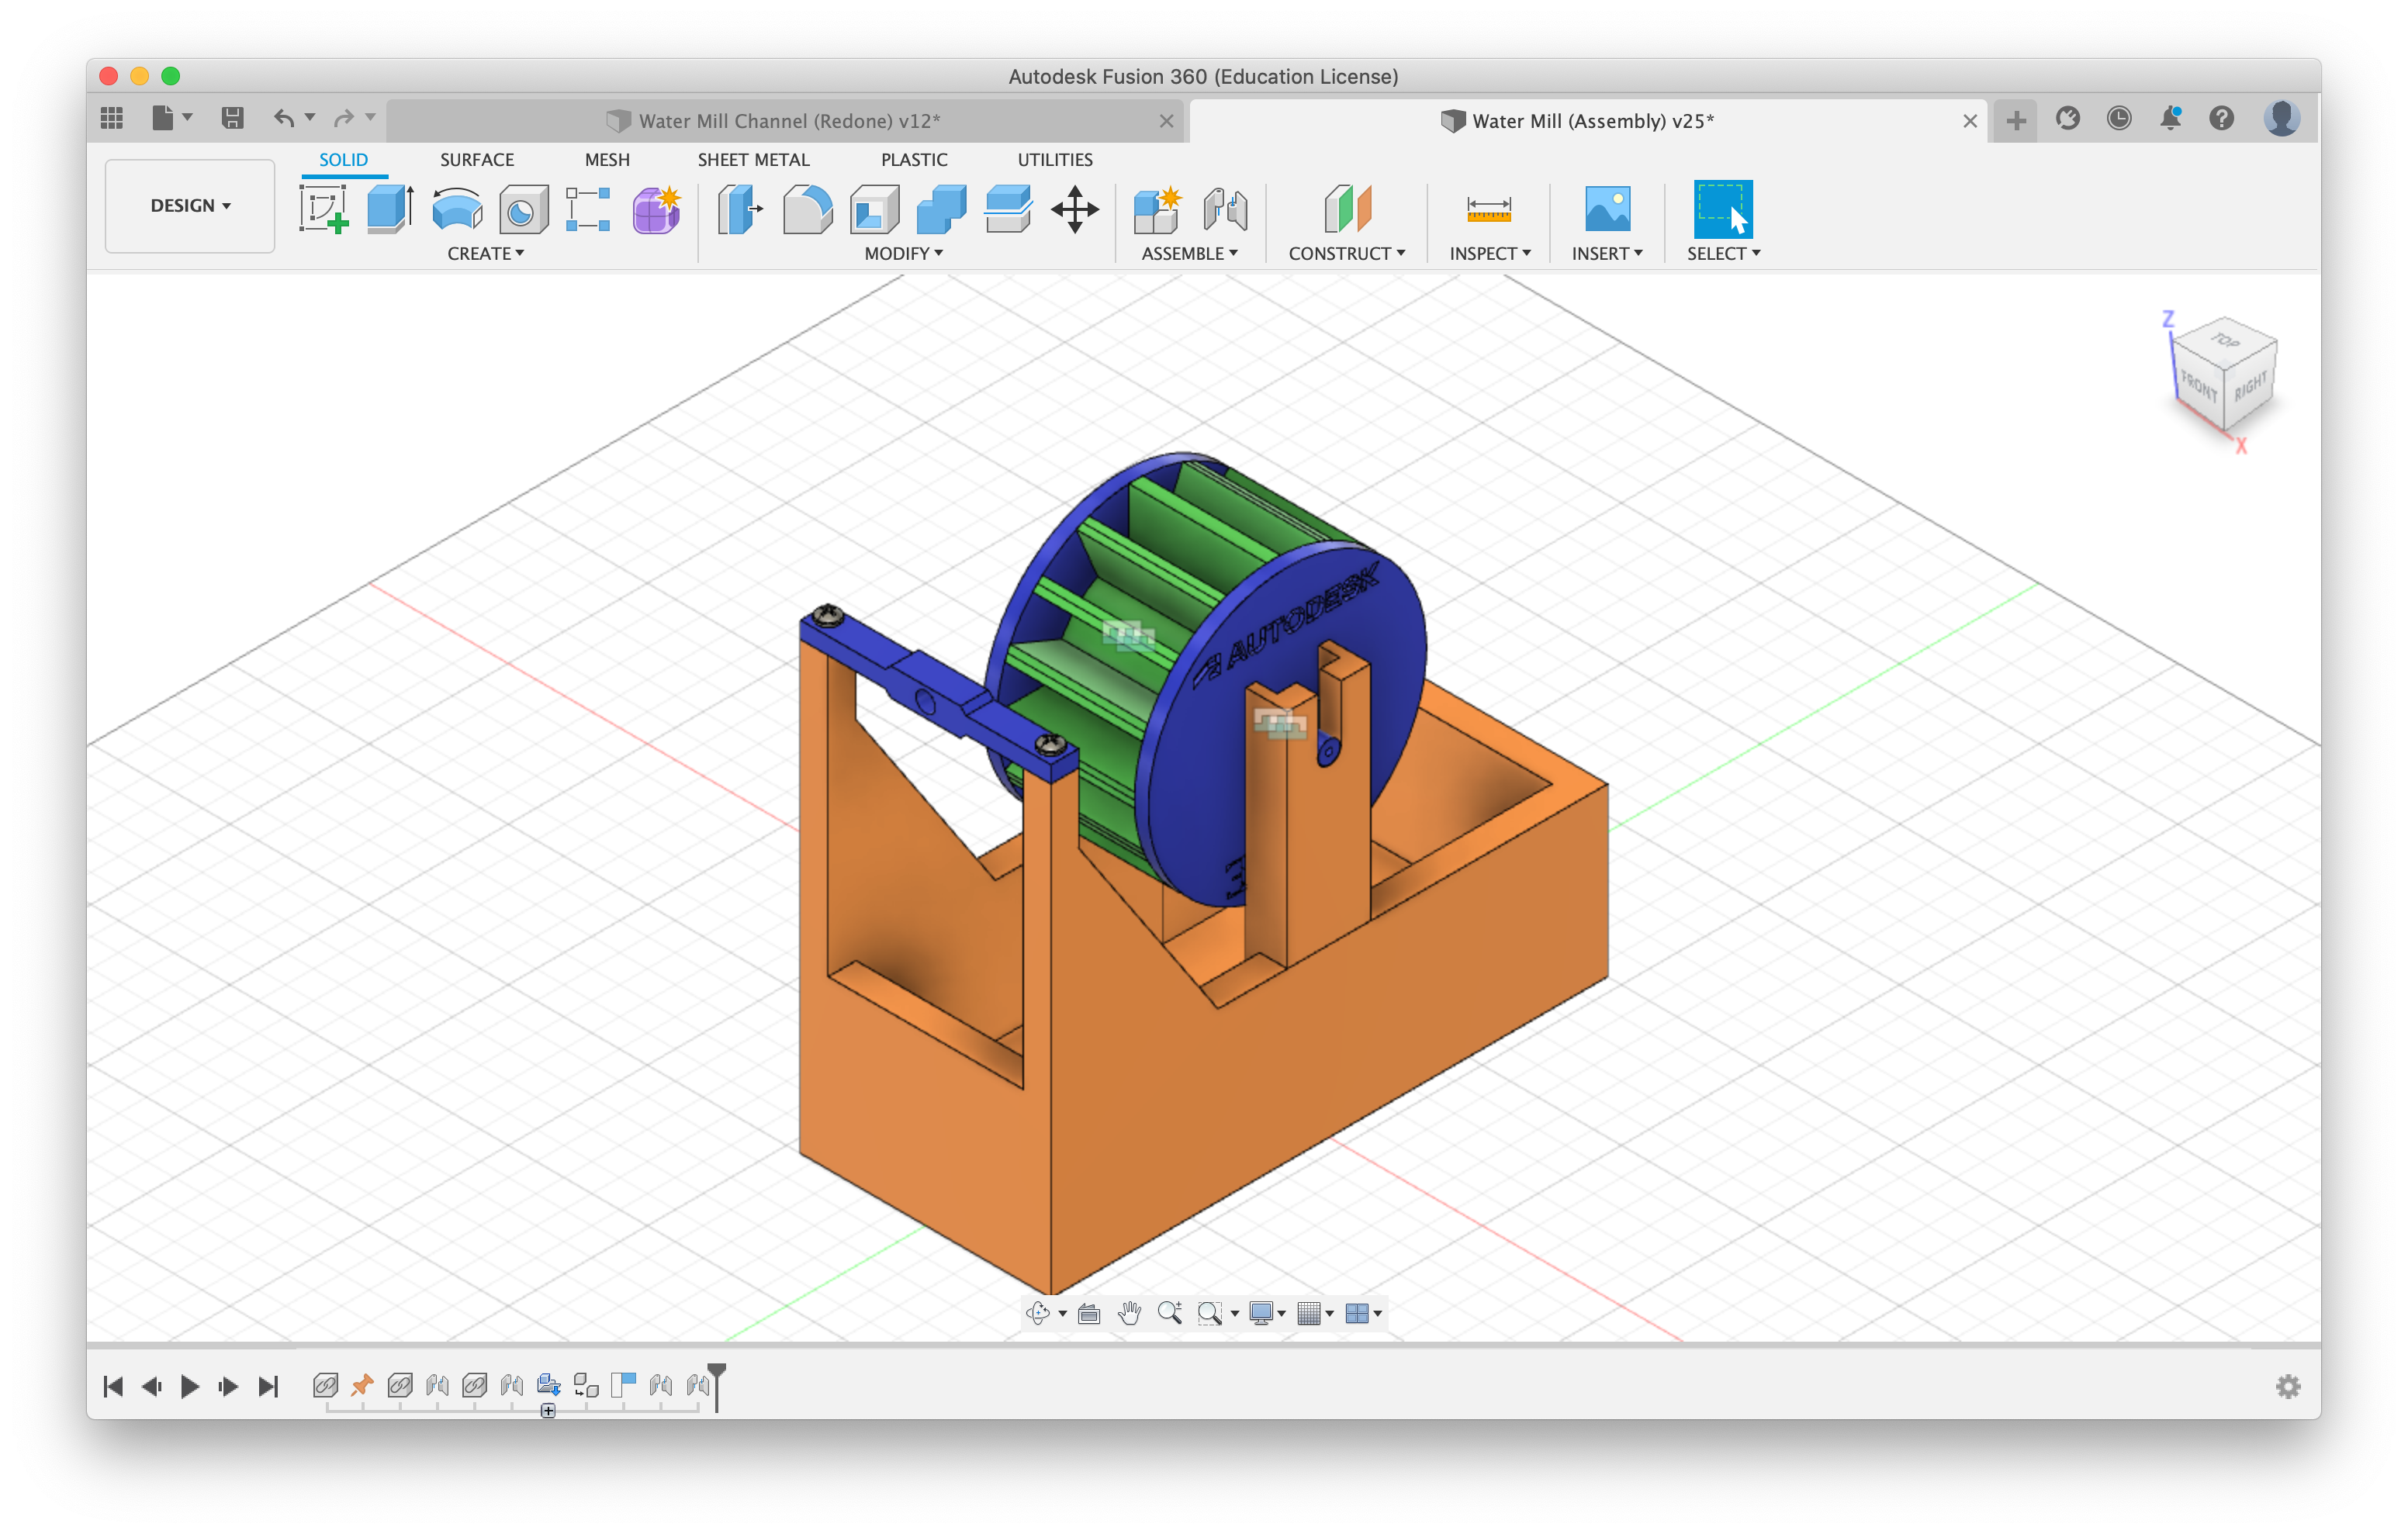Viewport: 2408px width, 1534px height.
Task: Switch to the MESH tab
Action: pyautogui.click(x=606, y=161)
